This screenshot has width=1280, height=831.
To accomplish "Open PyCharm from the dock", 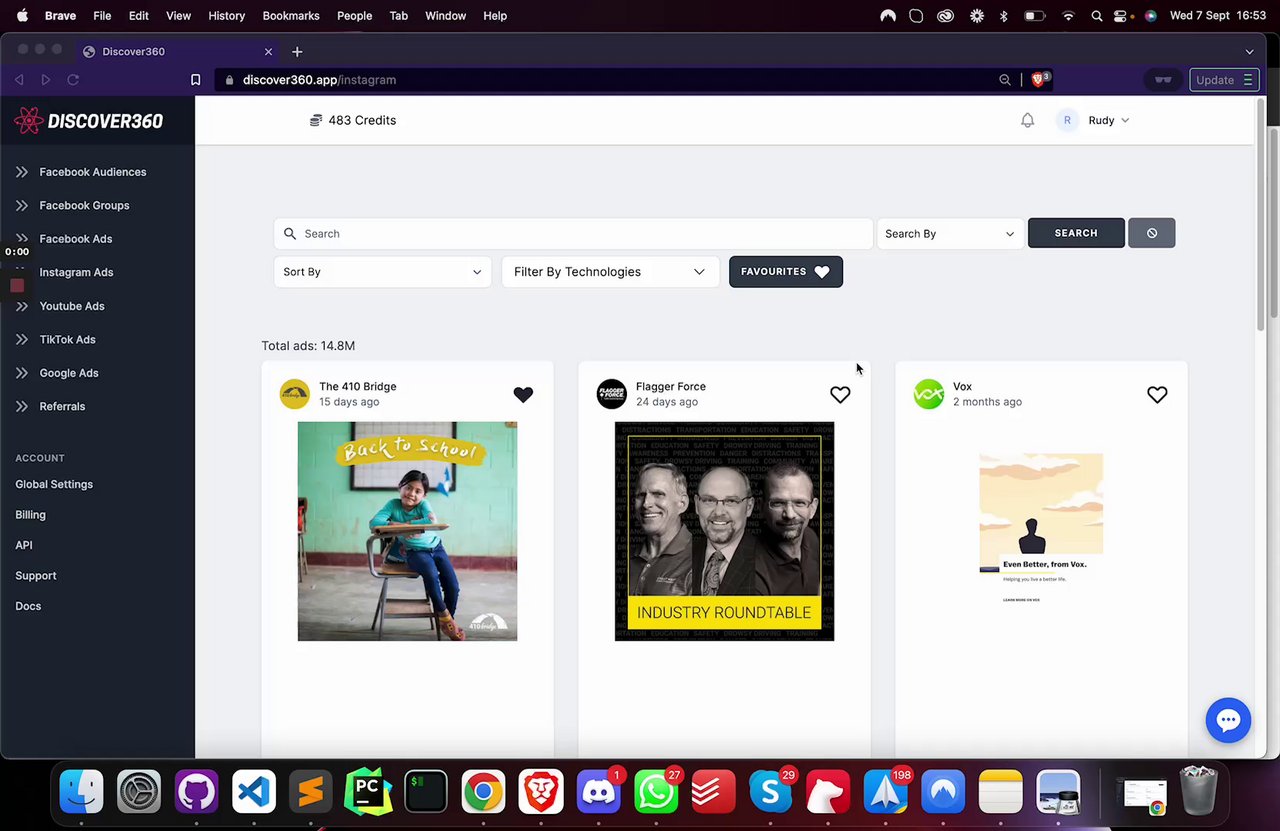I will 368,792.
